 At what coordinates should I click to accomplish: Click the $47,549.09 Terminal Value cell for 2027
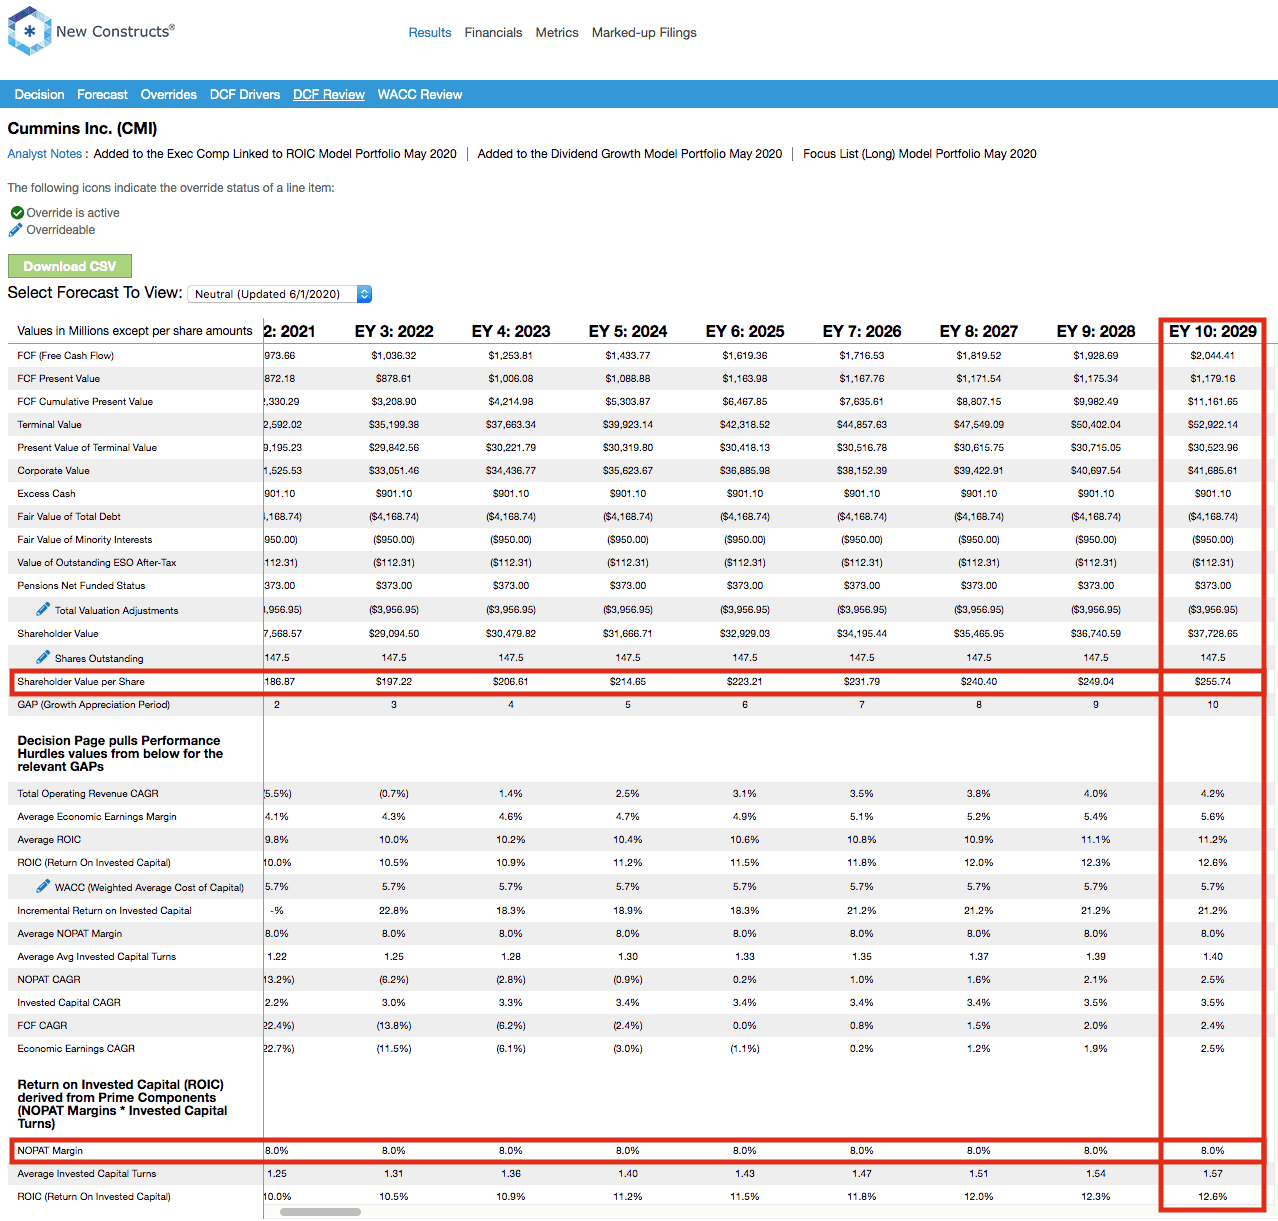point(979,425)
